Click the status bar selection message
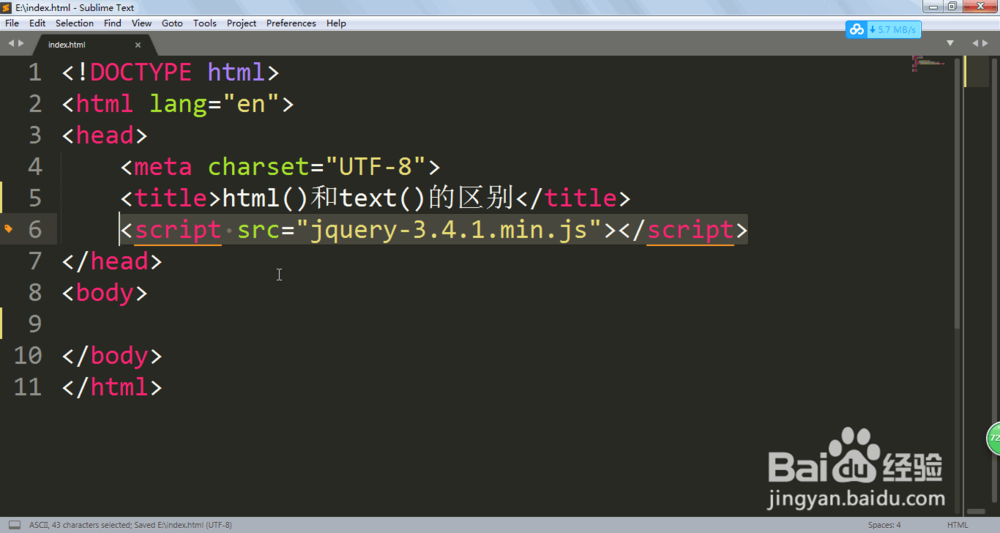This screenshot has height=533, width=1000. (130, 525)
